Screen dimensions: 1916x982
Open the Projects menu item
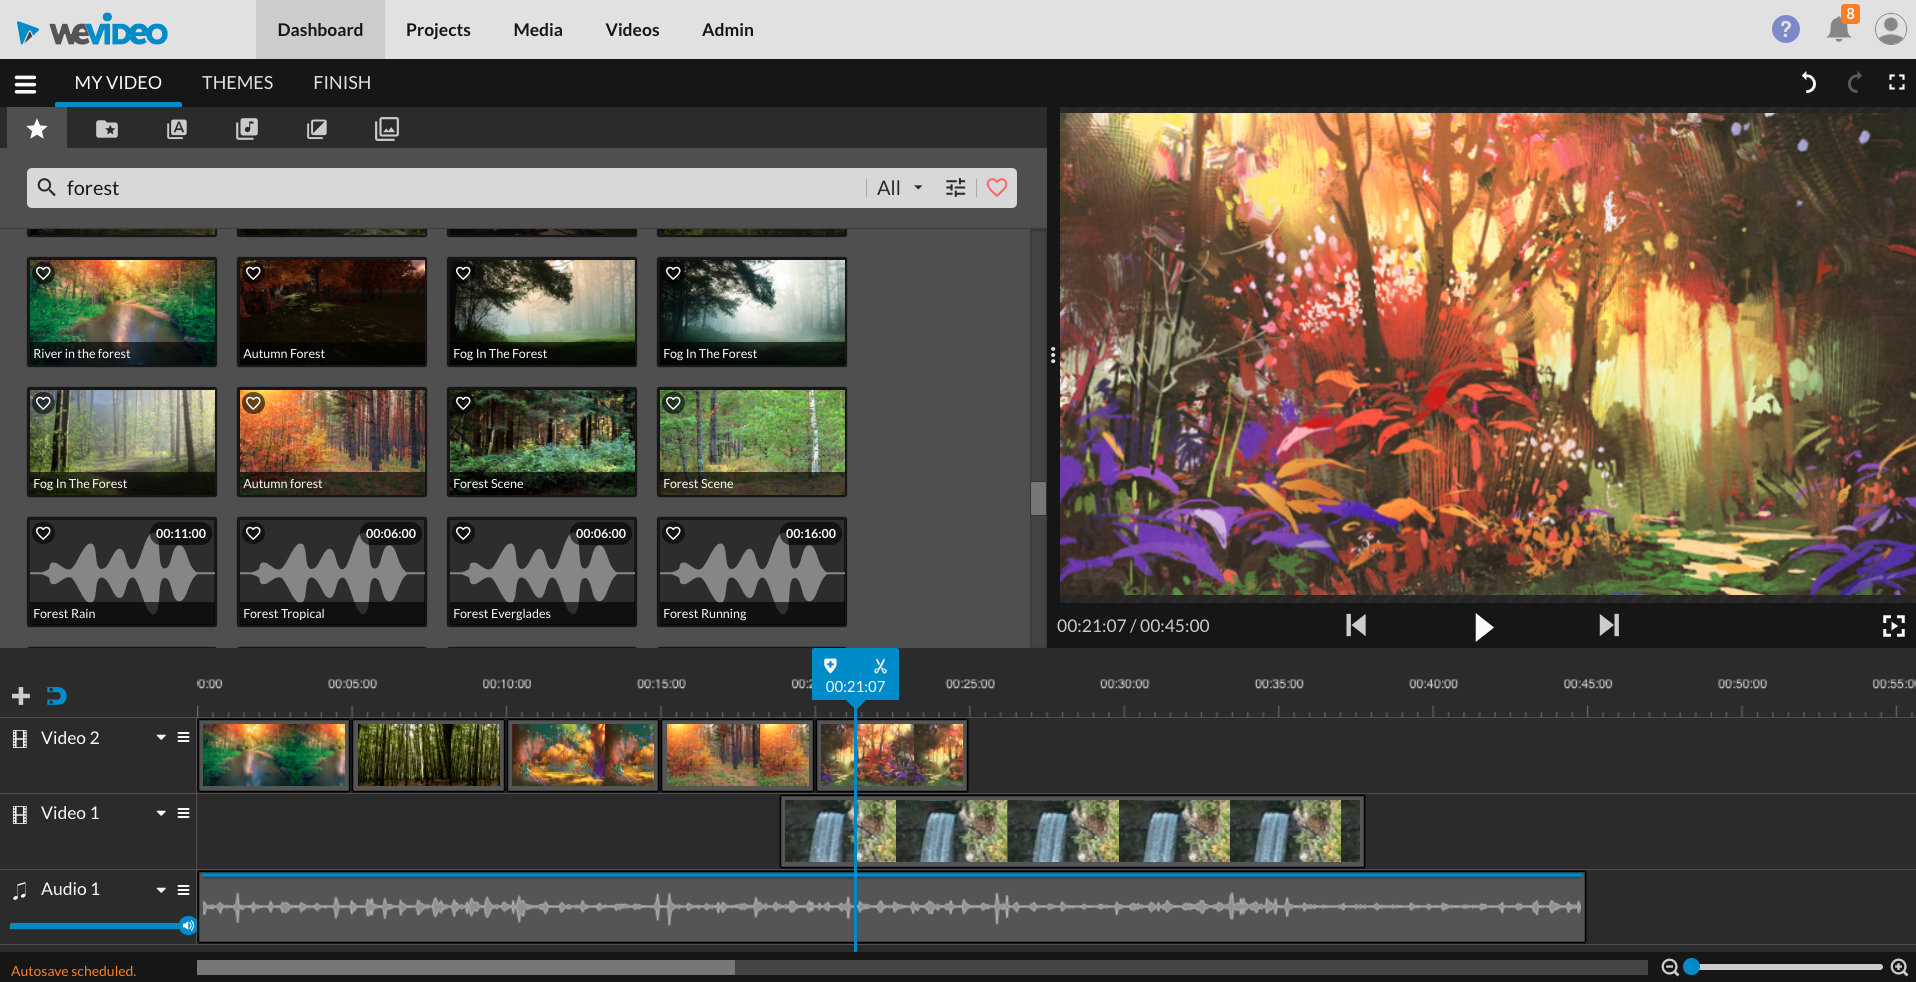click(x=438, y=30)
